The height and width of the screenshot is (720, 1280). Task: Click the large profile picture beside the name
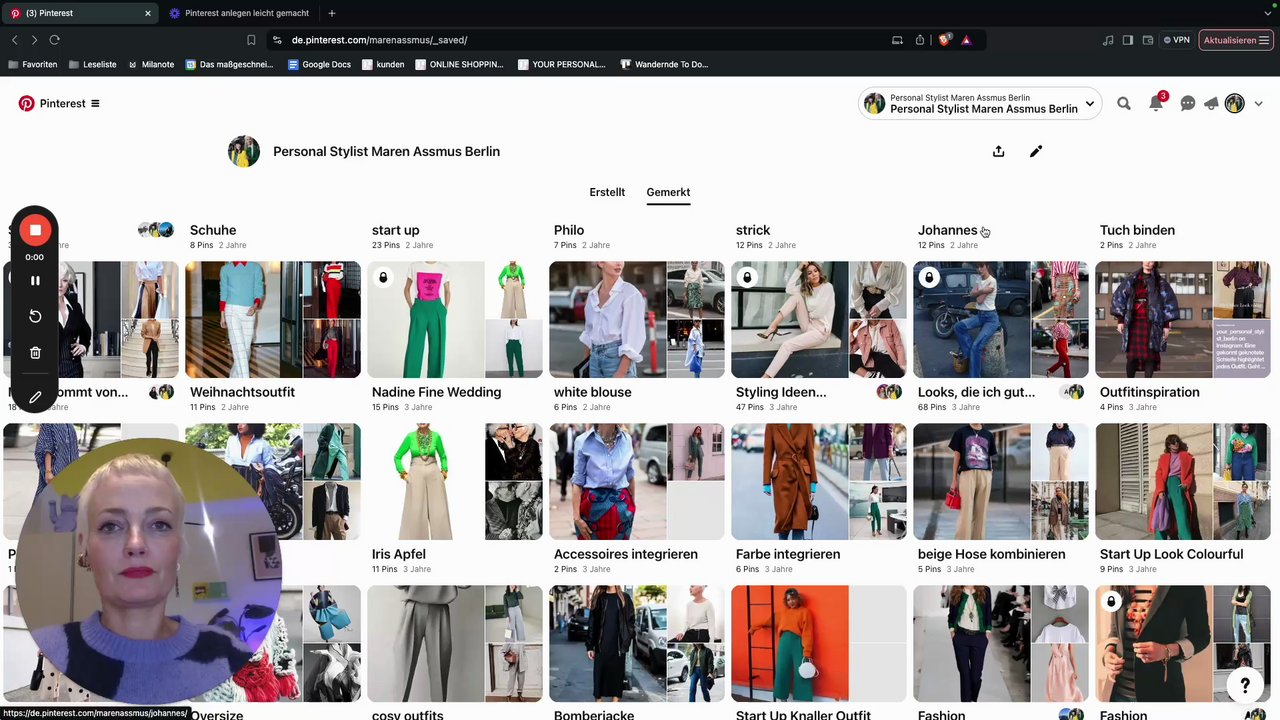pos(244,151)
